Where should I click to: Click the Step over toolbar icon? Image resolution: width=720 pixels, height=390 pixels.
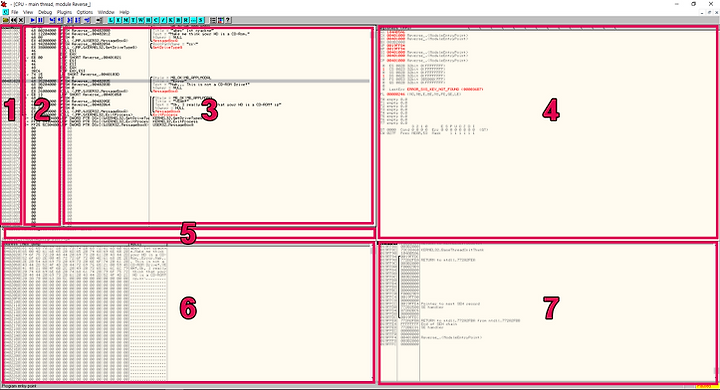60,20
